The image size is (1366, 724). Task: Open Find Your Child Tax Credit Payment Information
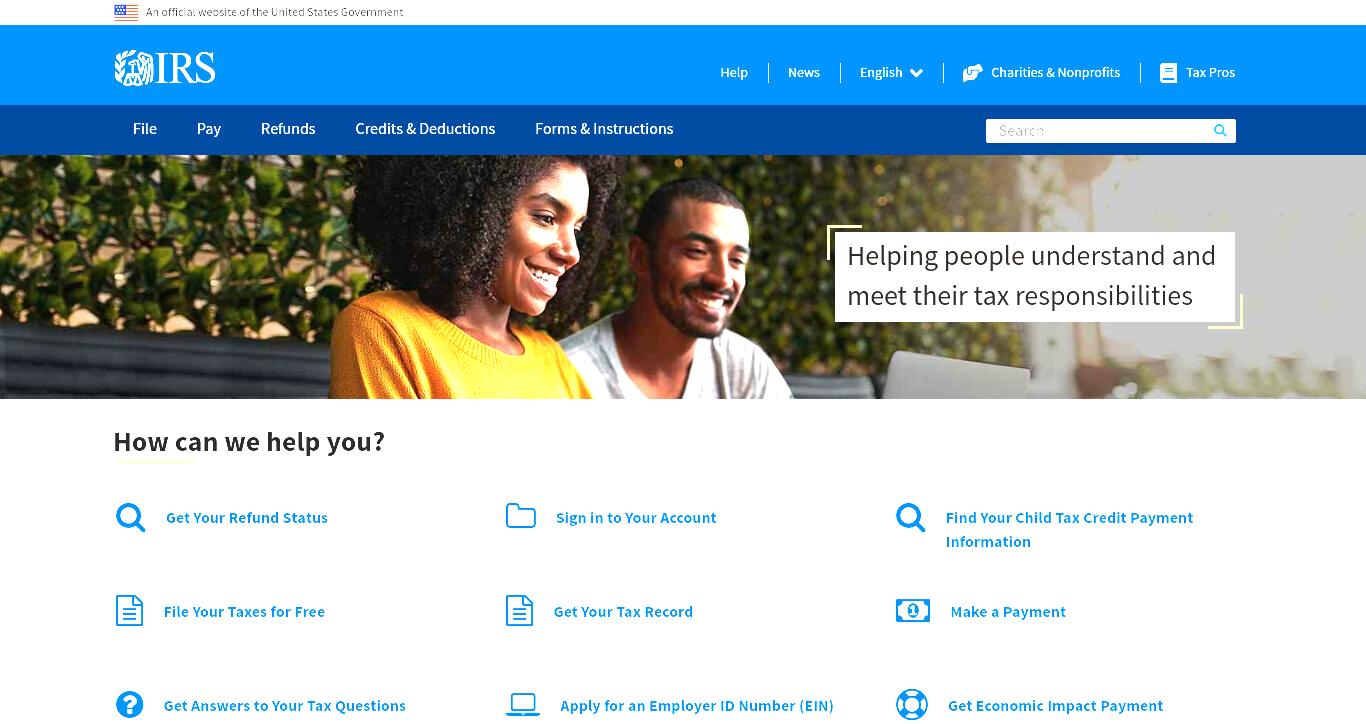pos(1070,529)
